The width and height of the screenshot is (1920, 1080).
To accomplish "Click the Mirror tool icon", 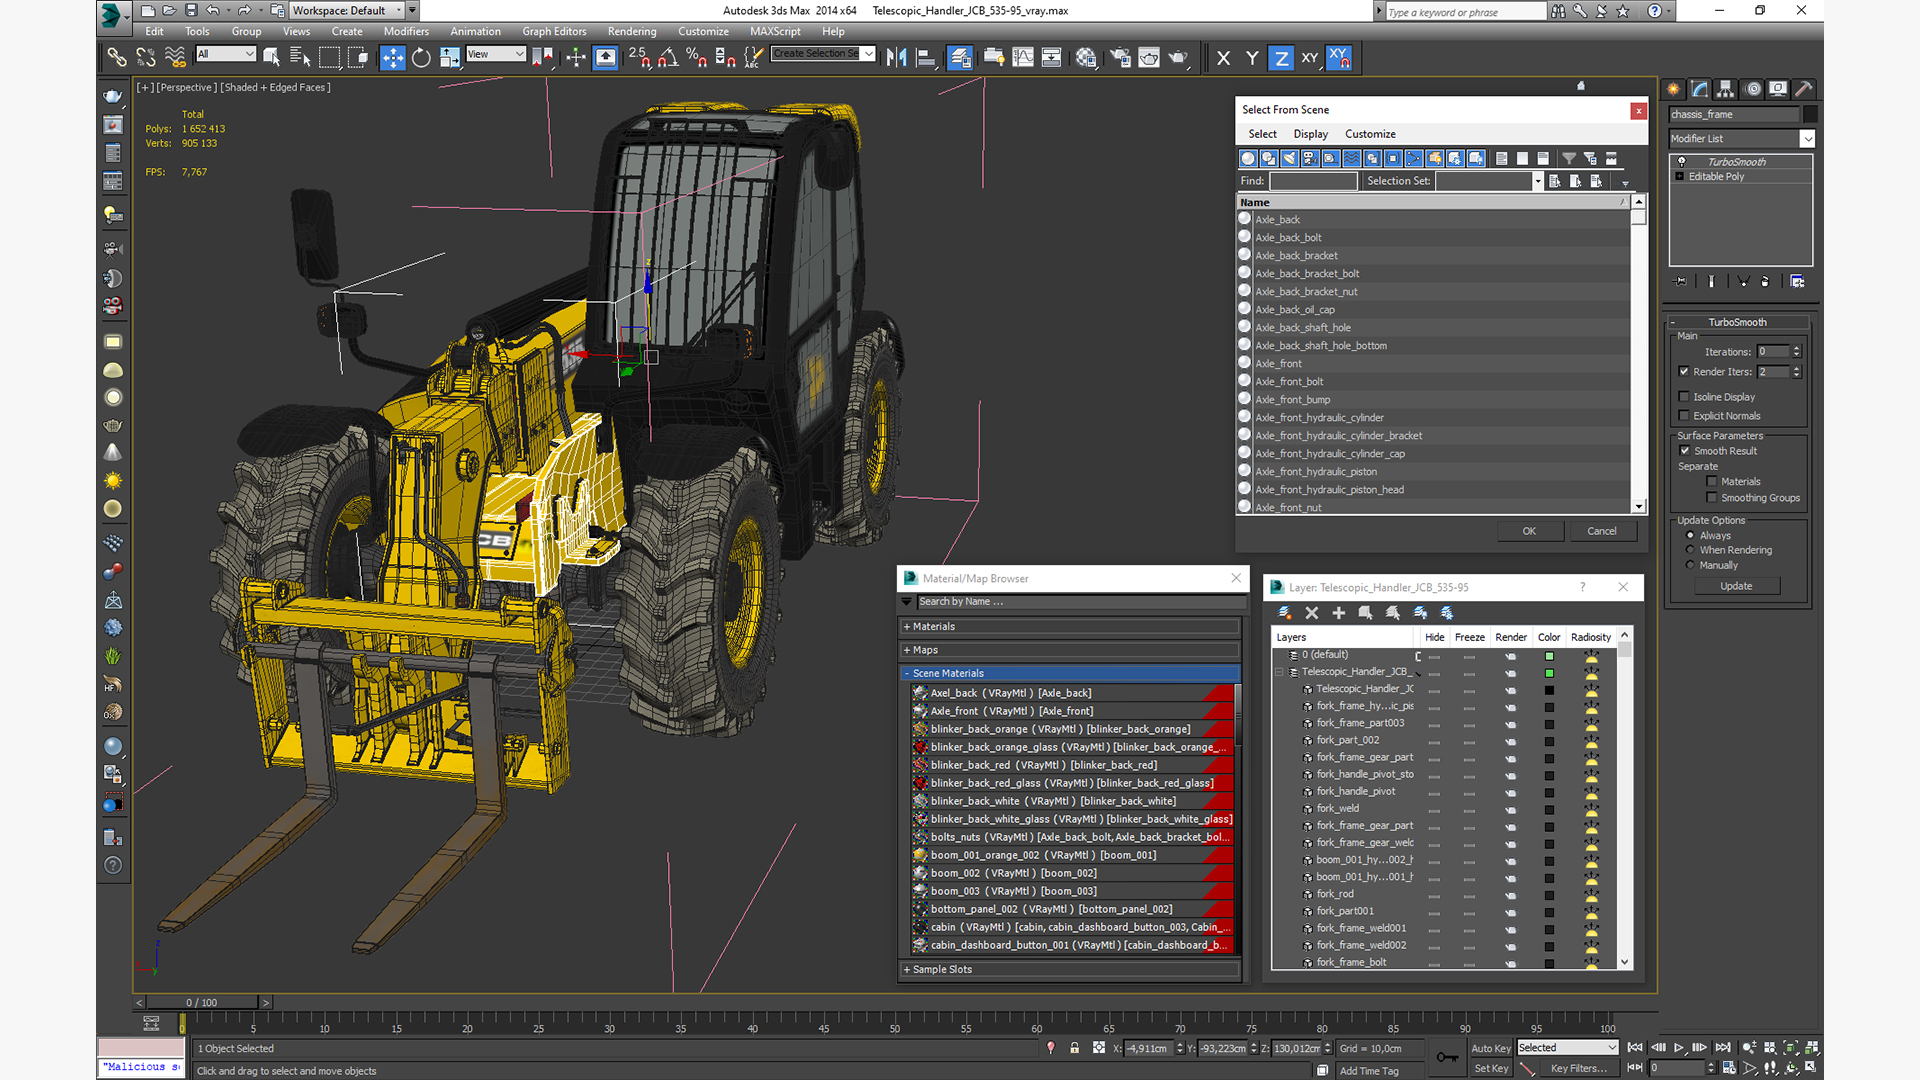I will tap(896, 58).
